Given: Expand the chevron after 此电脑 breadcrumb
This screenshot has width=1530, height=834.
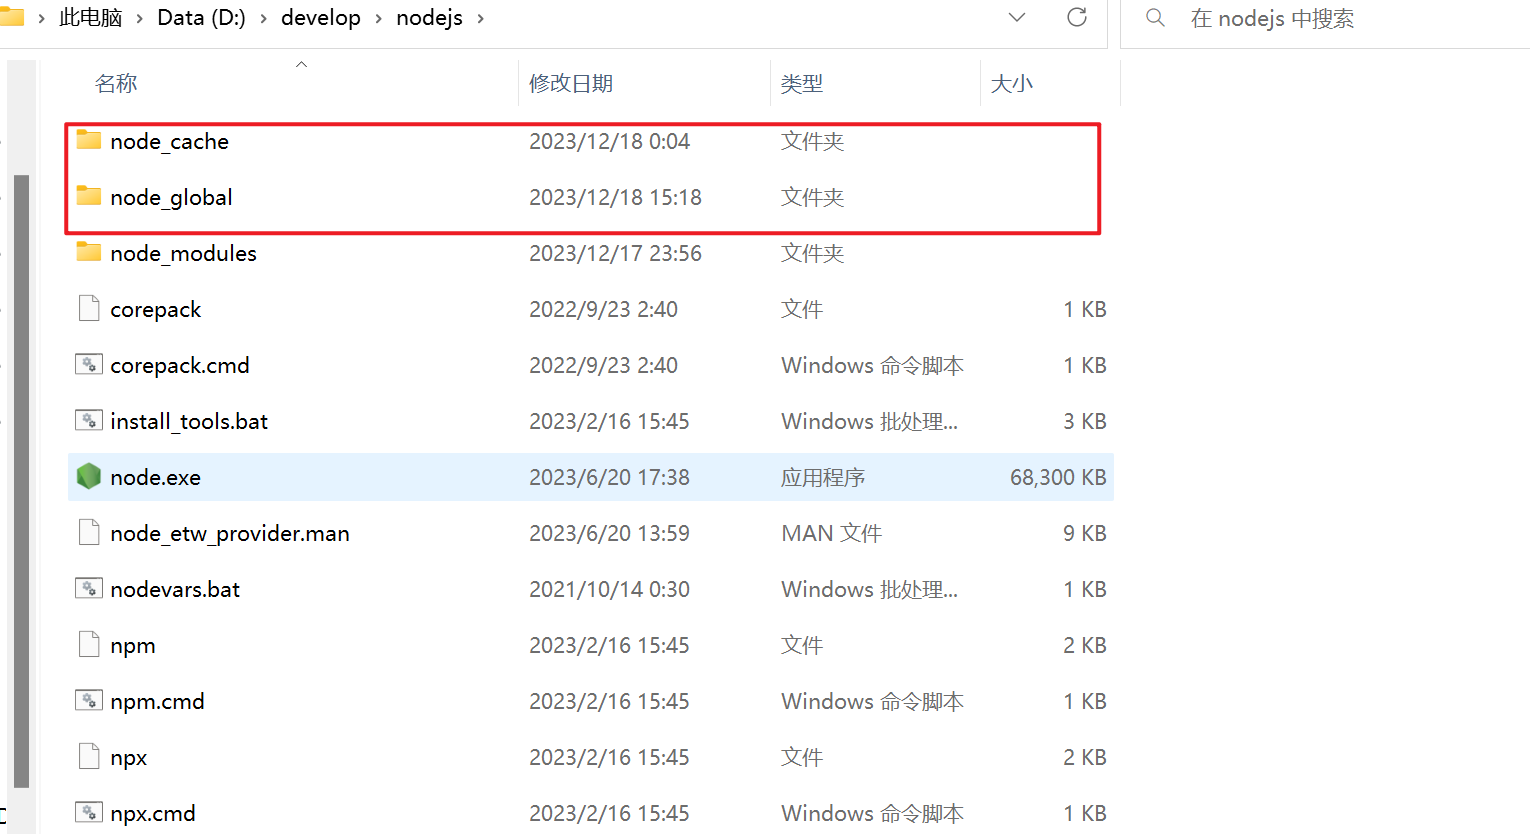Looking at the screenshot, I should (140, 19).
